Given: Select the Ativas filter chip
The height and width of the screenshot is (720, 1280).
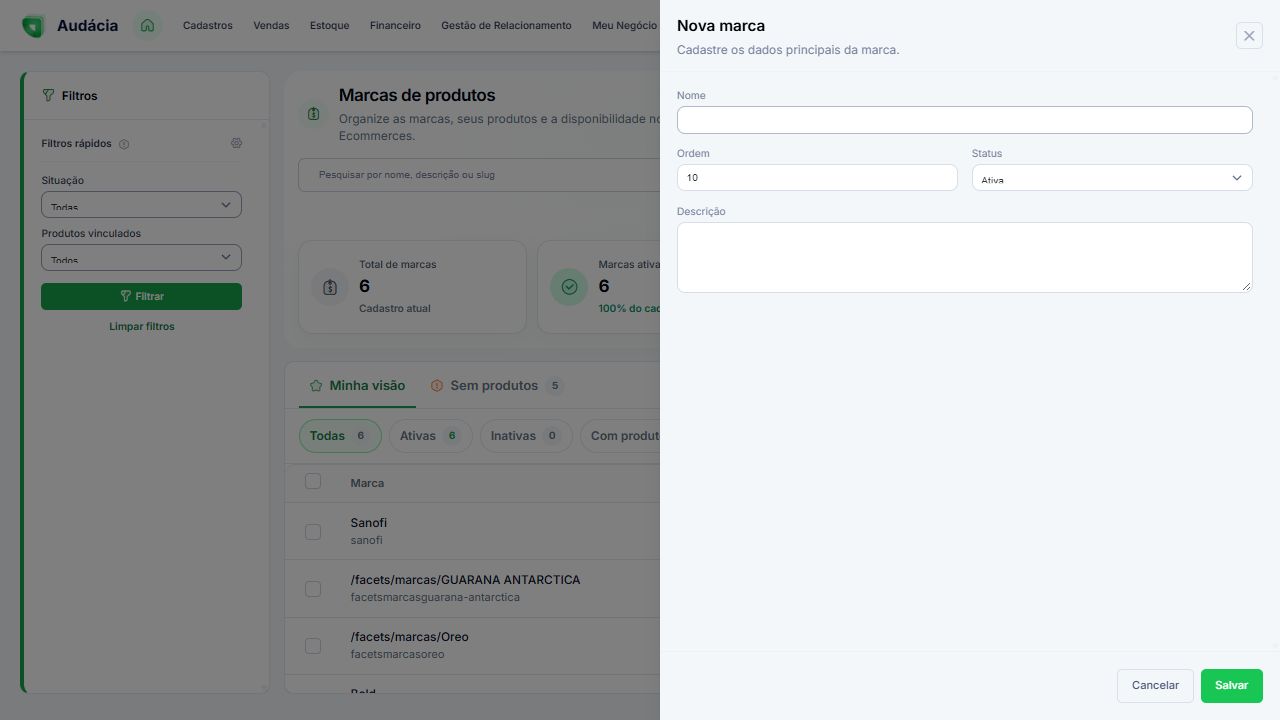Looking at the screenshot, I should point(430,436).
